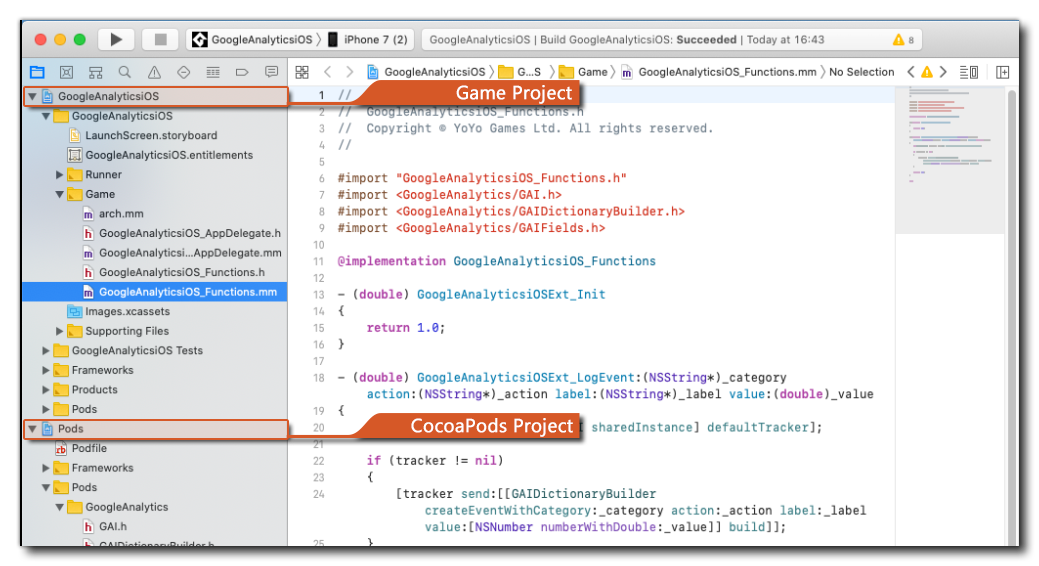
Task: Select arch.mm in the project navigator
Action: pos(121,214)
